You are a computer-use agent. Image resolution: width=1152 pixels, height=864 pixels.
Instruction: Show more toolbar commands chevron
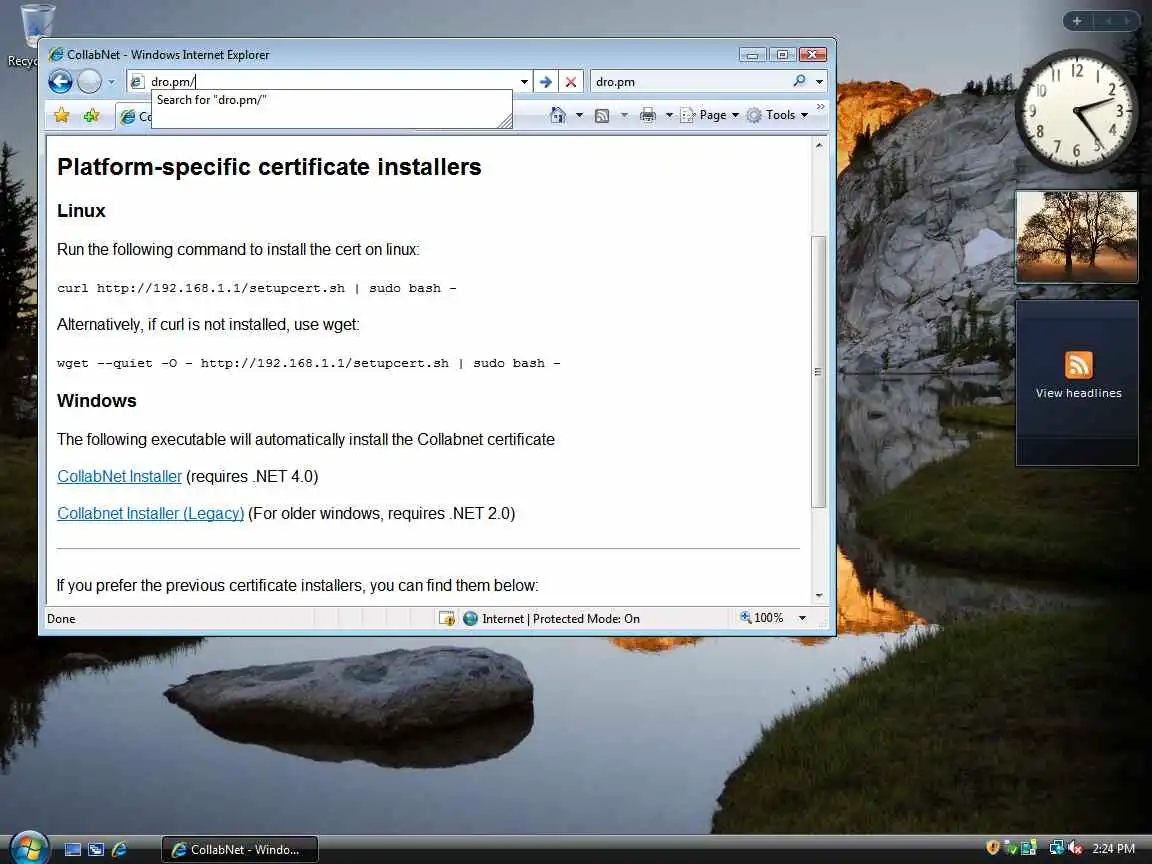[821, 107]
